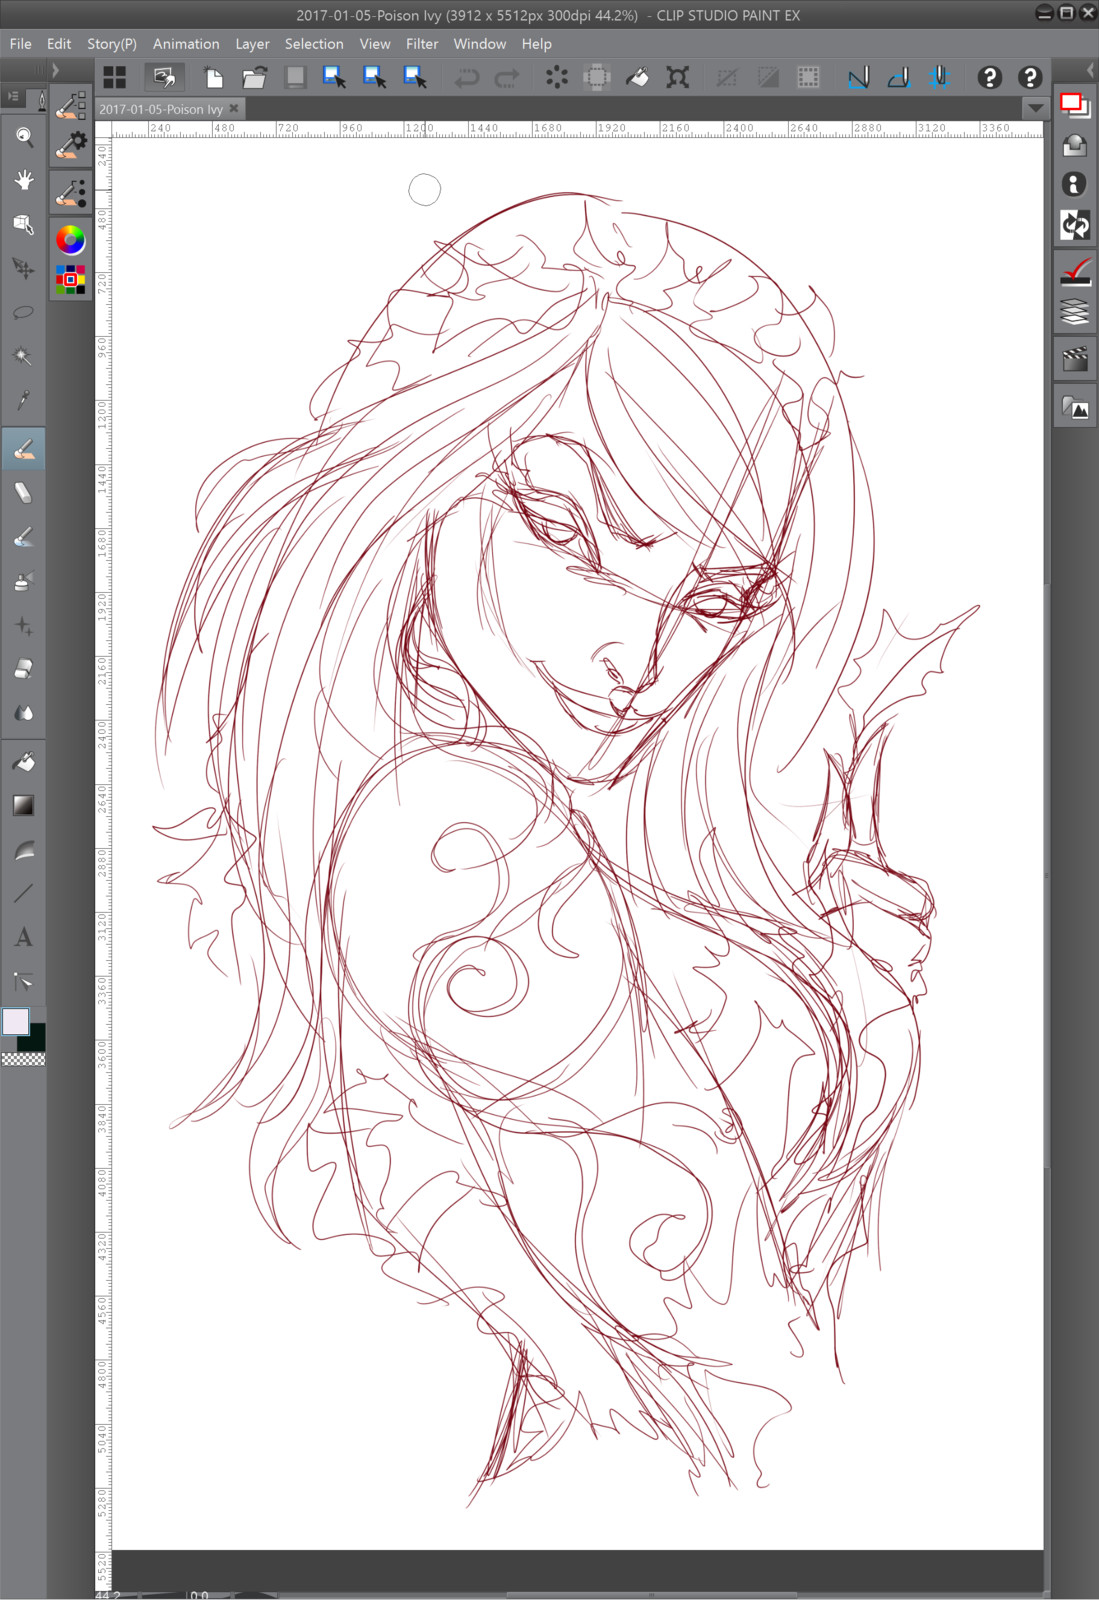The height and width of the screenshot is (1600, 1099).
Task: Close the 2017-01-05-Poison Ivy tab
Action: click(x=234, y=108)
